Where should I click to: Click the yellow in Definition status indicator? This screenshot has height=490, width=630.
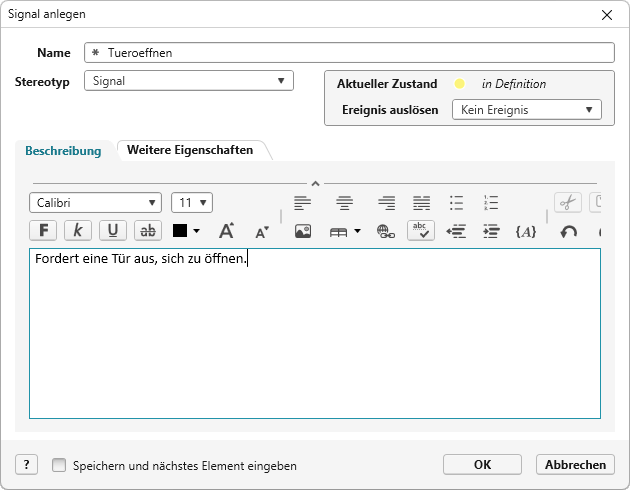(x=460, y=84)
